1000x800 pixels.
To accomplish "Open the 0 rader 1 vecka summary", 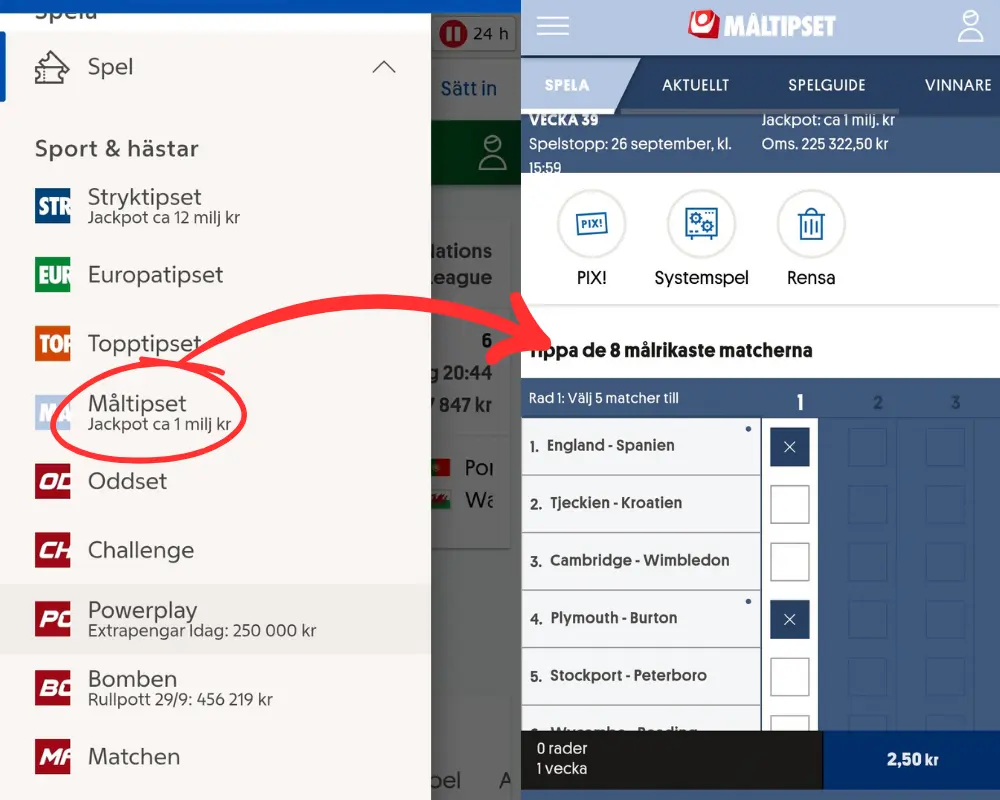I will [672, 760].
